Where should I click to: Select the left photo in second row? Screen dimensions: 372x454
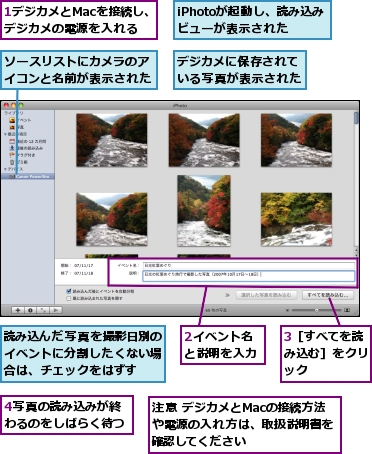112,219
